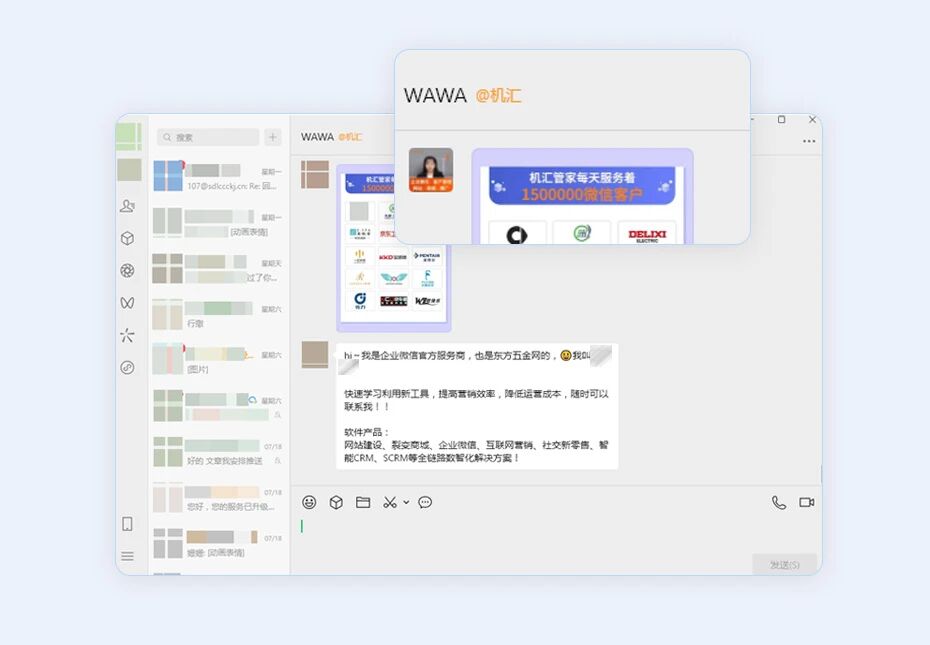Open the chat with preview 行意

[x=218, y=314]
